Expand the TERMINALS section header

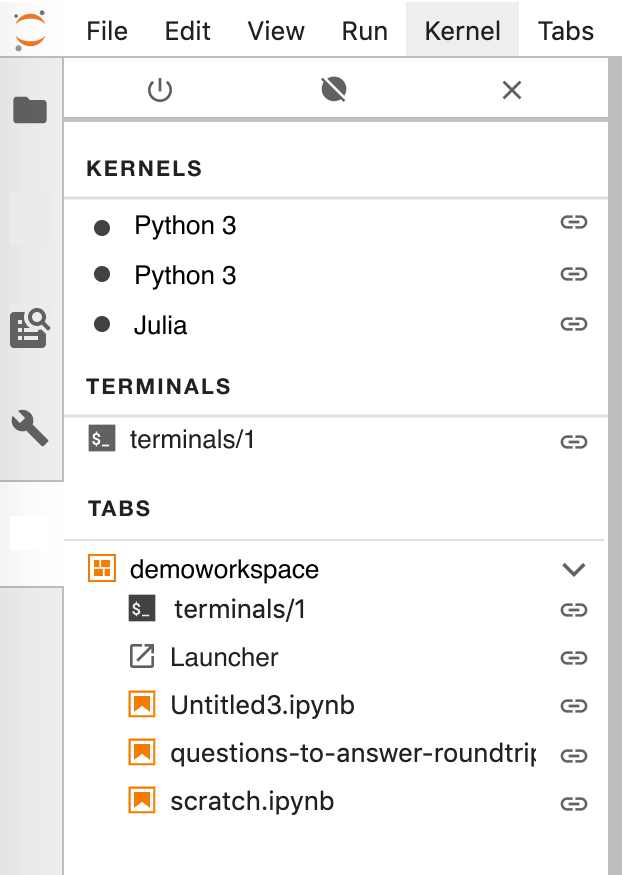click(x=158, y=386)
